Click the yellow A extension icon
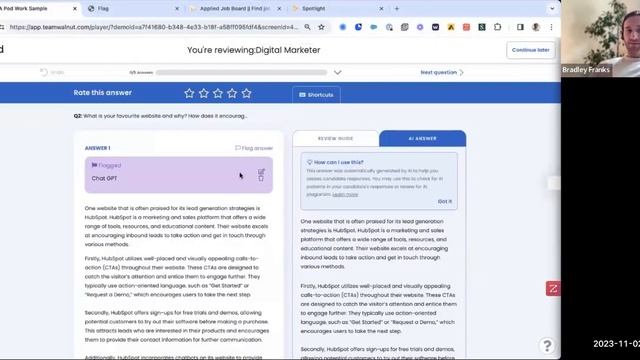This screenshot has height=360, width=640. 451,27
